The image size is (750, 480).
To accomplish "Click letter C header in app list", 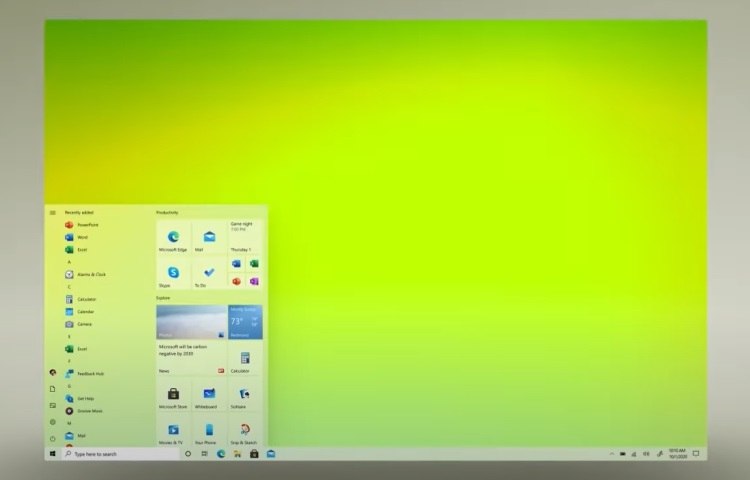I will coord(69,287).
